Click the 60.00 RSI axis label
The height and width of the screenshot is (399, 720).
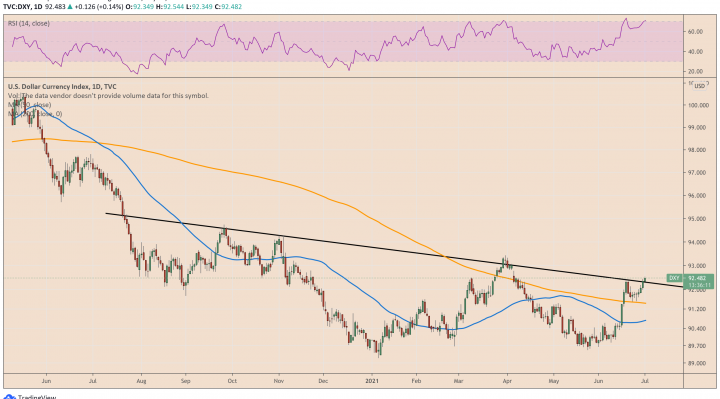coord(696,32)
